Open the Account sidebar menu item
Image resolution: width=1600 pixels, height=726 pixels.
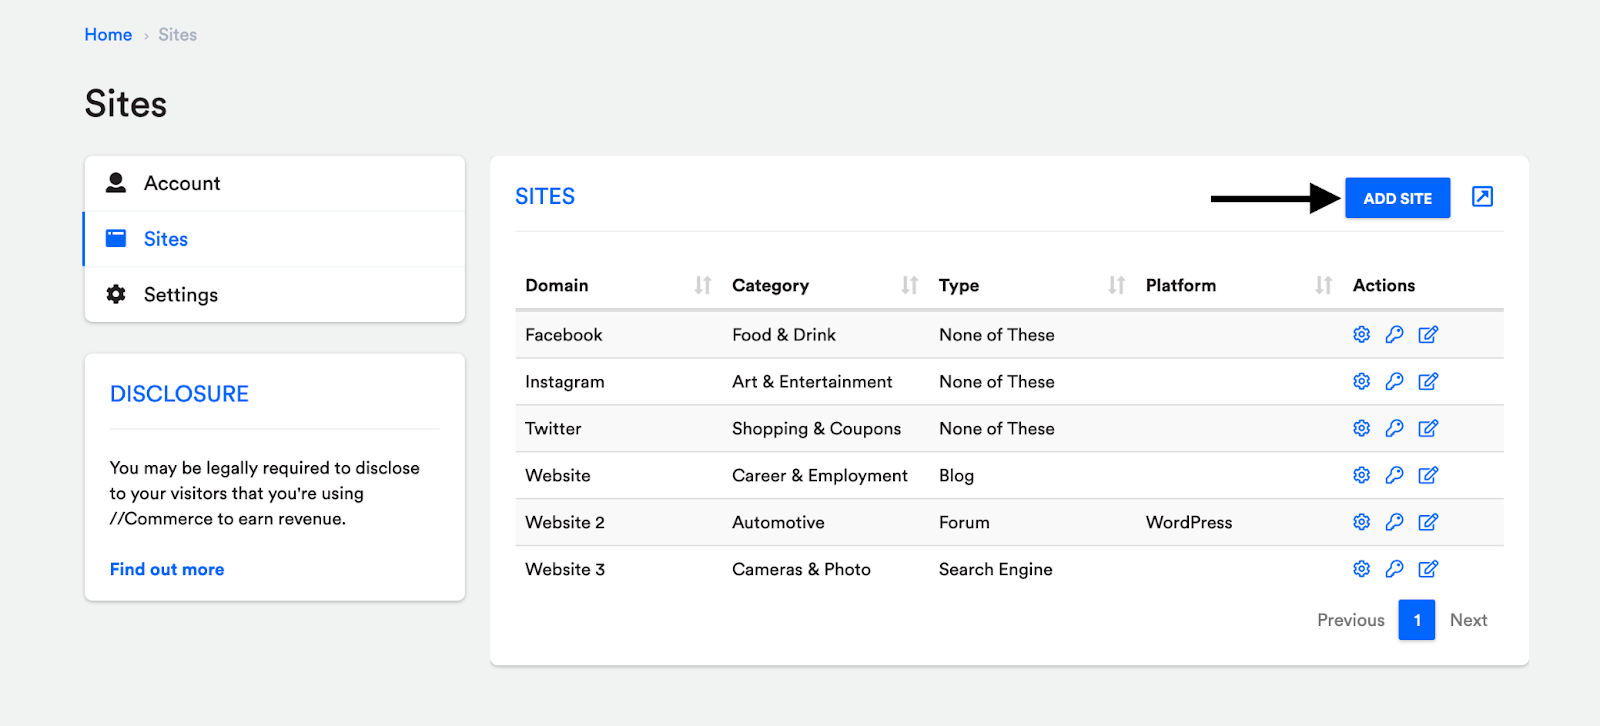(182, 184)
